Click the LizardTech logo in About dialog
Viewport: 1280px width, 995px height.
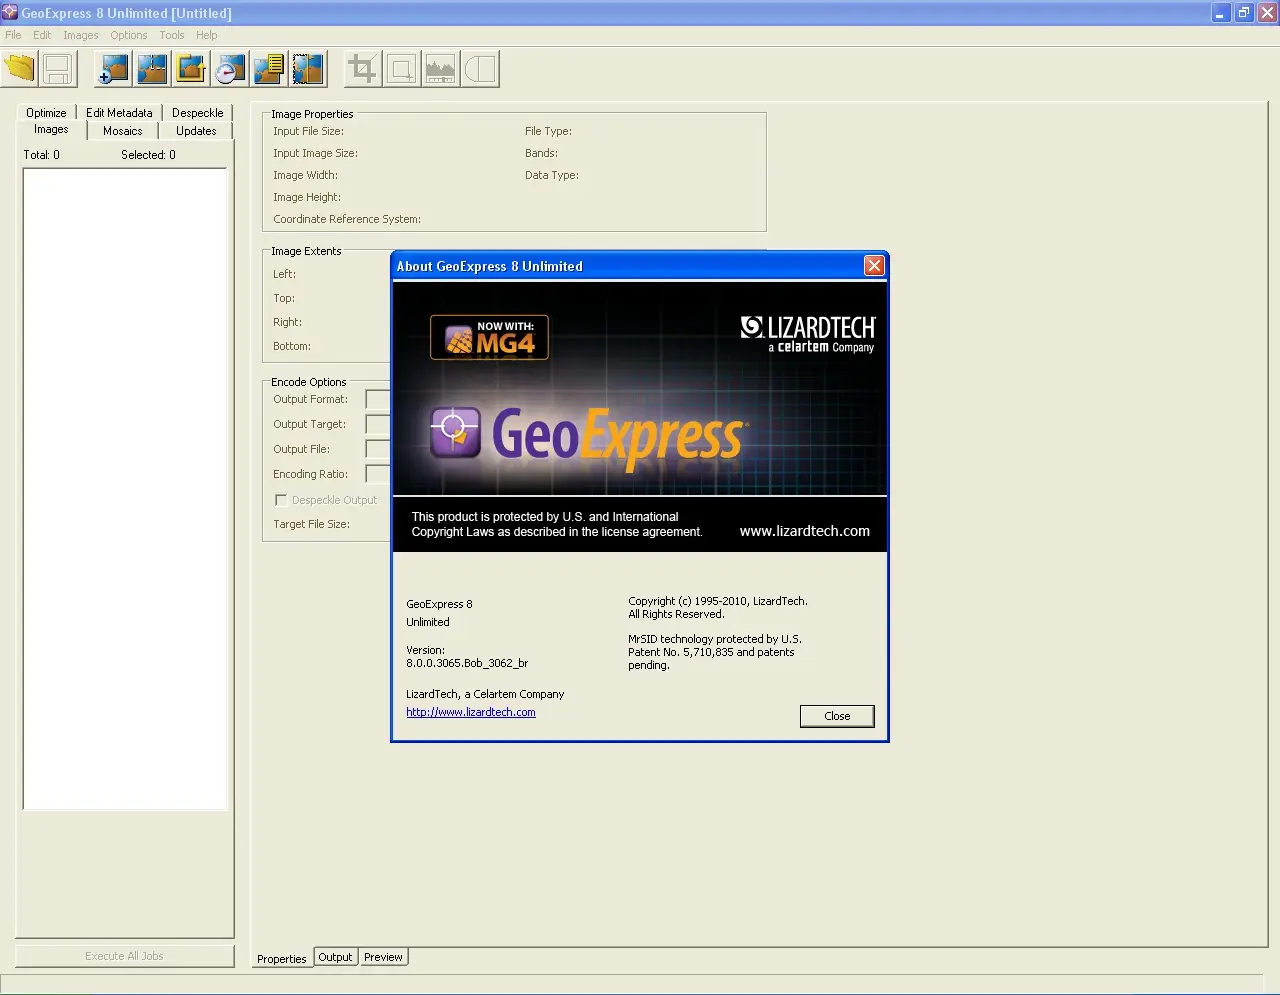[x=808, y=335]
